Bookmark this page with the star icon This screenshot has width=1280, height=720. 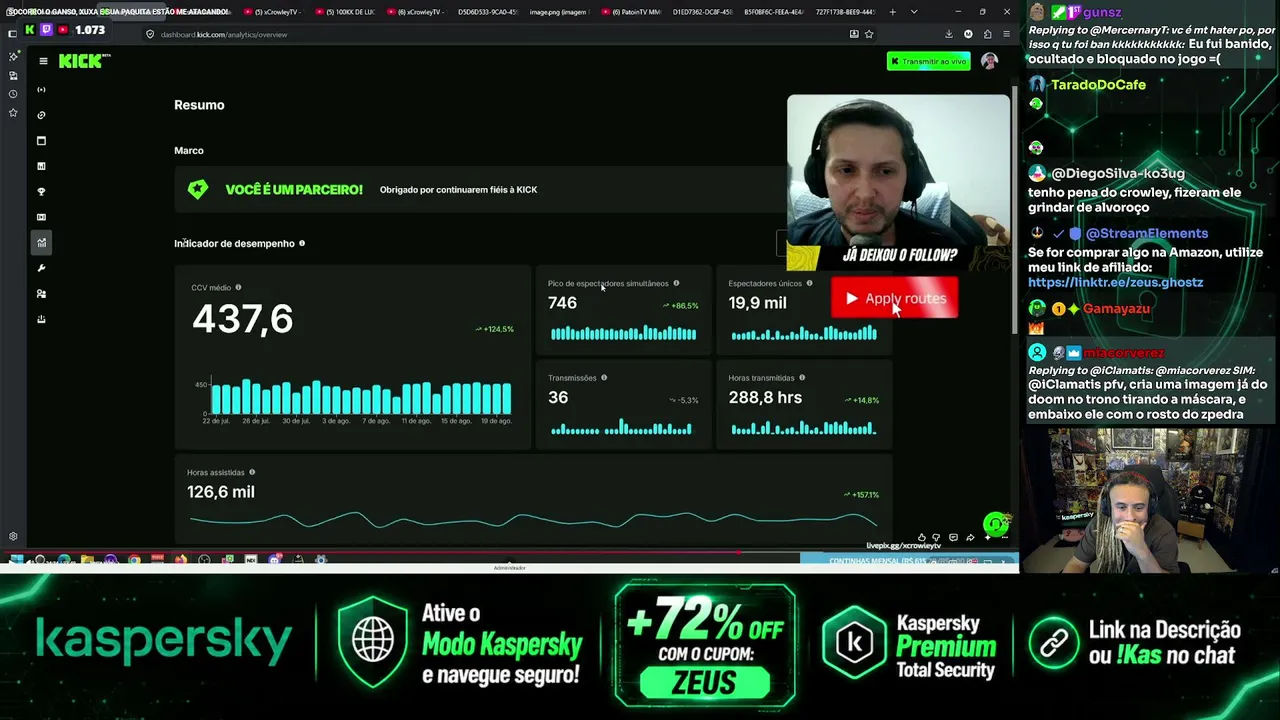pyautogui.click(x=869, y=34)
